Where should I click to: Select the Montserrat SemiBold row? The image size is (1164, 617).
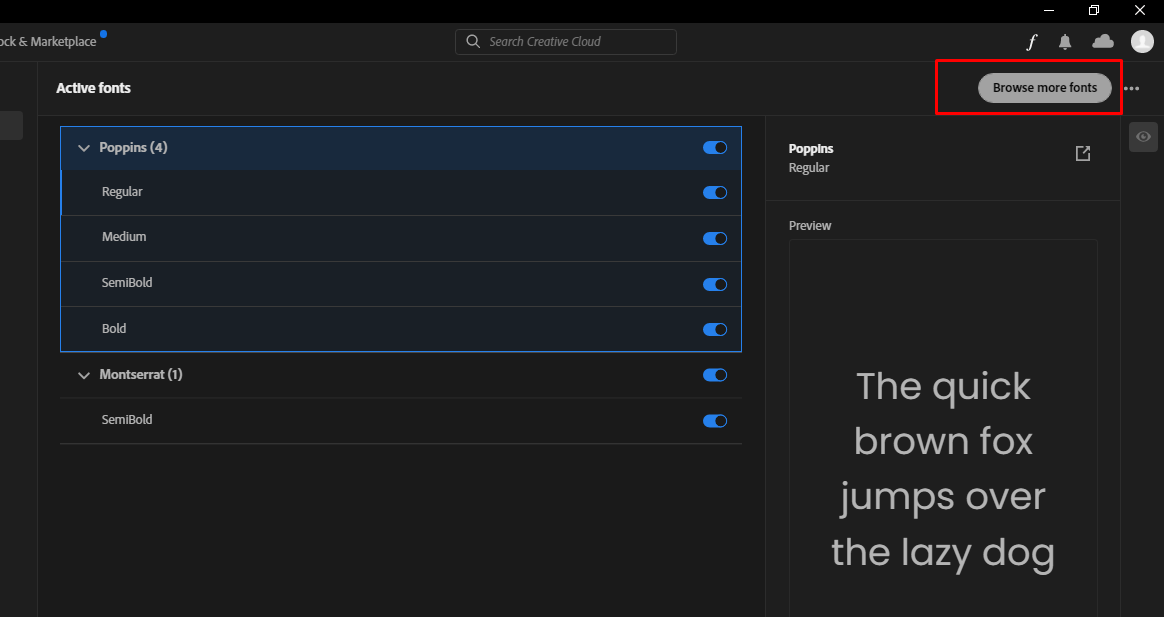(401, 420)
